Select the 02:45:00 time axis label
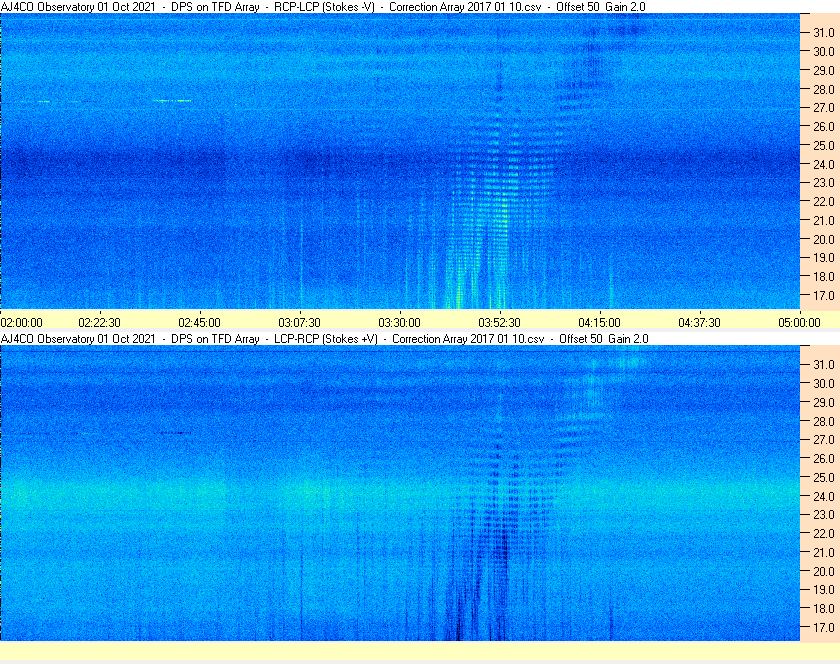The image size is (840, 664). [199, 323]
